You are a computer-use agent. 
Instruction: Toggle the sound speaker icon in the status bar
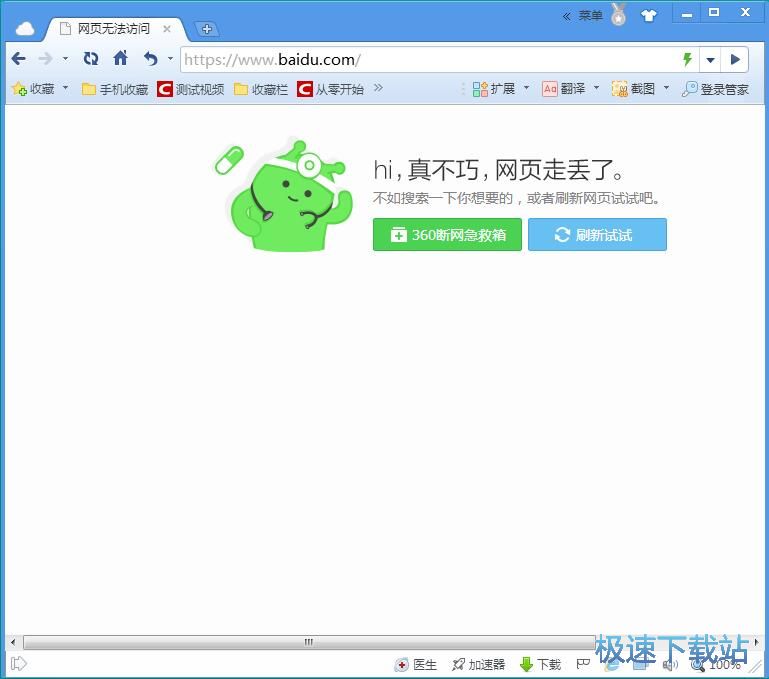click(x=670, y=665)
